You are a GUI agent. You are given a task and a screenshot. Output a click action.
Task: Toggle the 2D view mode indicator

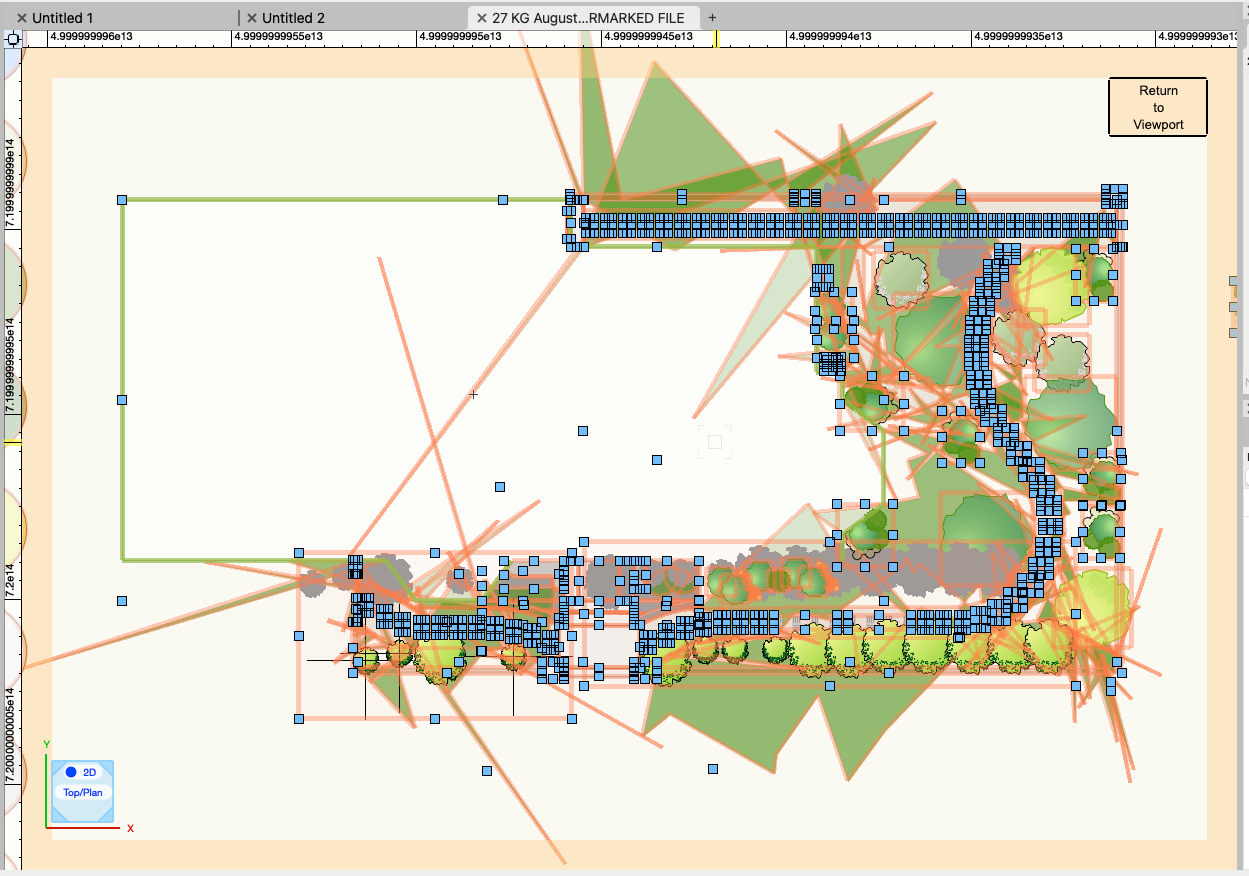[x=81, y=772]
